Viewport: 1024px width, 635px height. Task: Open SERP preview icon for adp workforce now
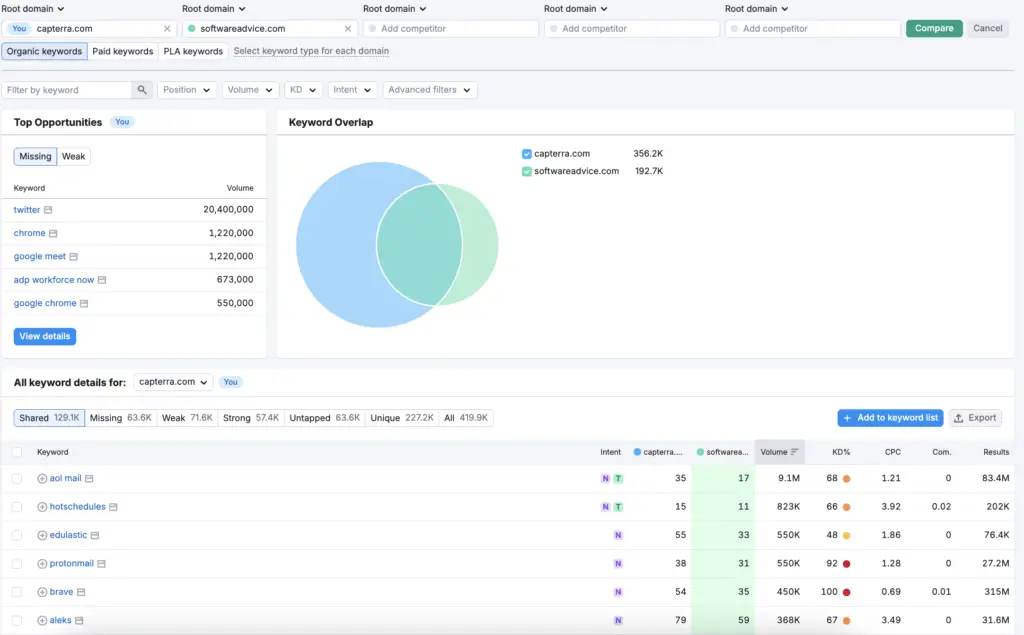click(102, 280)
